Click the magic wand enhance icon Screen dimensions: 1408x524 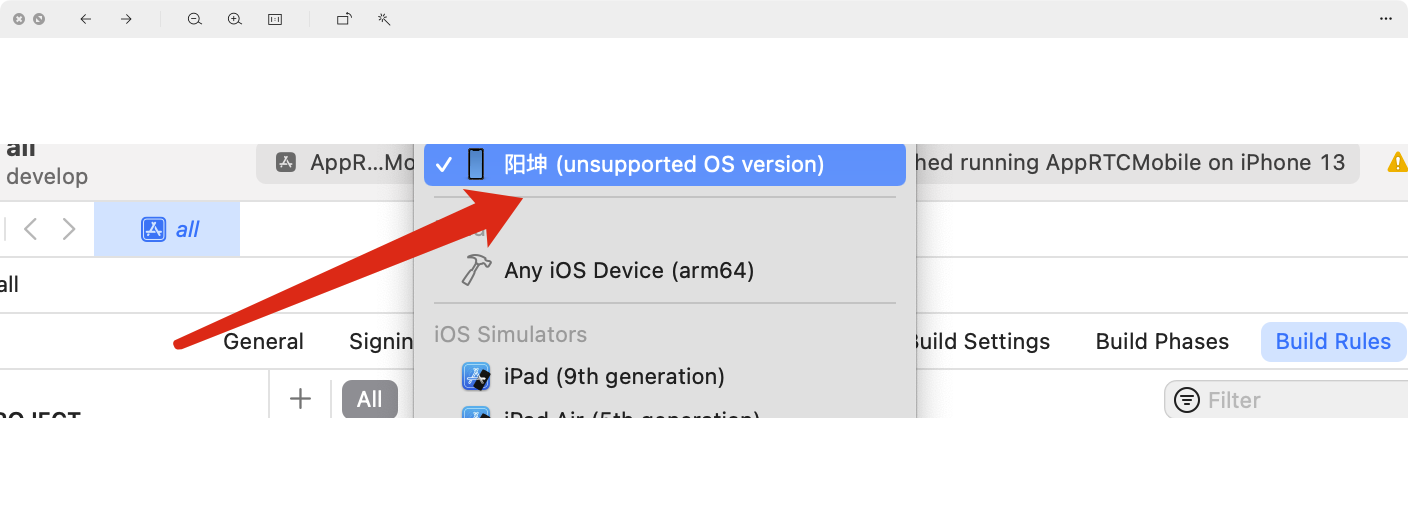(x=384, y=19)
